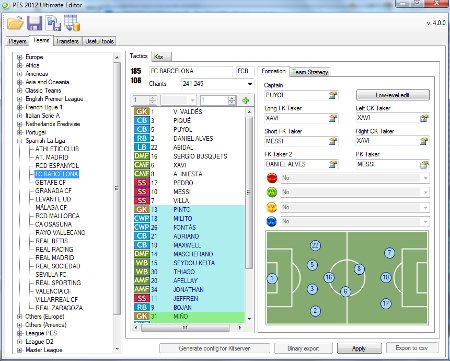Collapse the Spanish La Liga node
This screenshot has width=450, height=361.
point(19,141)
